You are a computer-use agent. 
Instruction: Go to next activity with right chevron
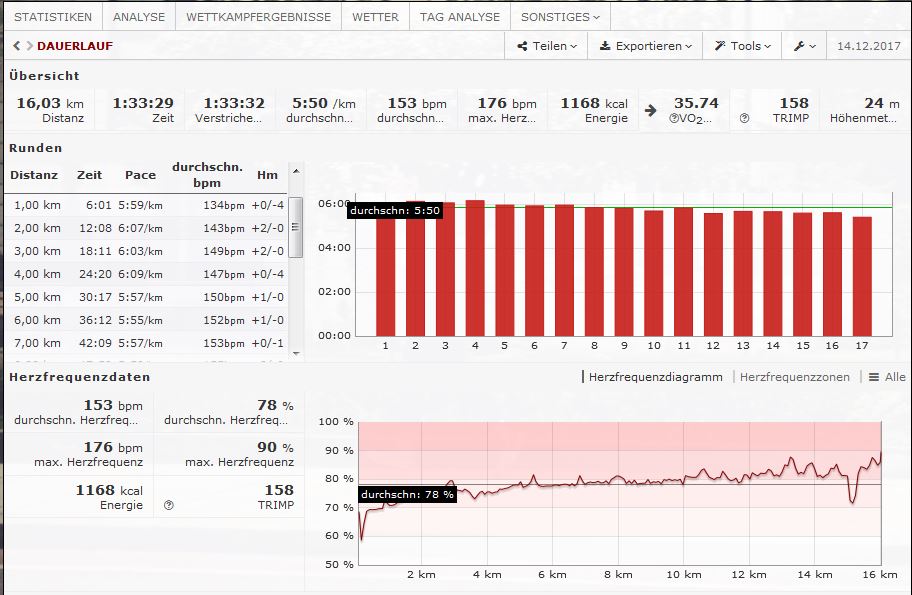point(28,46)
